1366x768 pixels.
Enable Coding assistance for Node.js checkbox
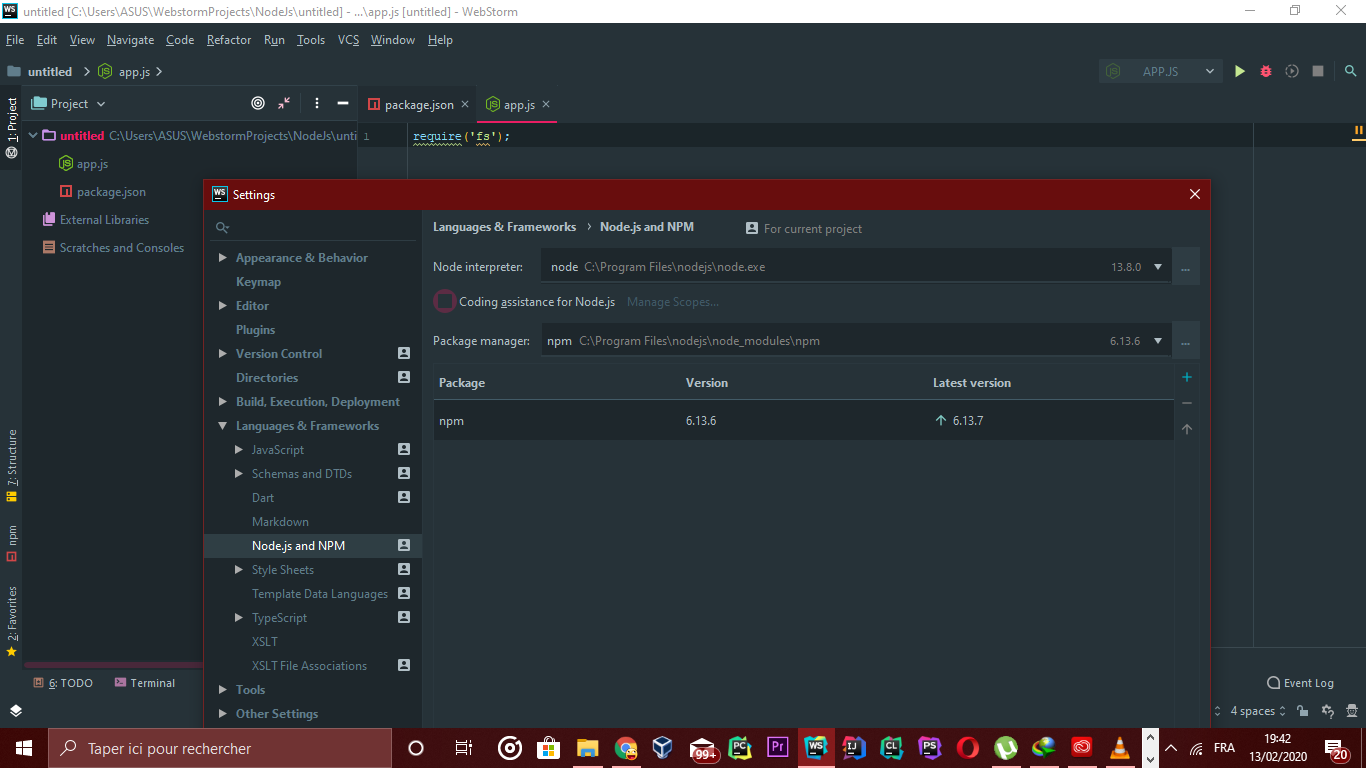point(445,301)
